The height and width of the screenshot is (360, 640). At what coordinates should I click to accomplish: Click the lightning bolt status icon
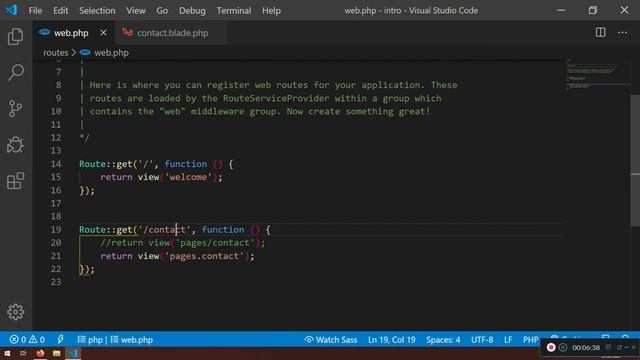[x=60, y=339]
